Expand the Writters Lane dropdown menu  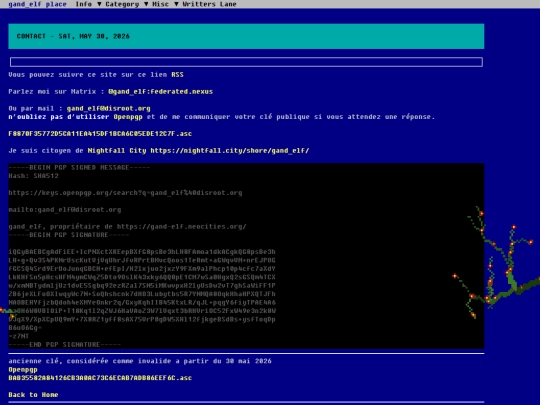(209, 4)
